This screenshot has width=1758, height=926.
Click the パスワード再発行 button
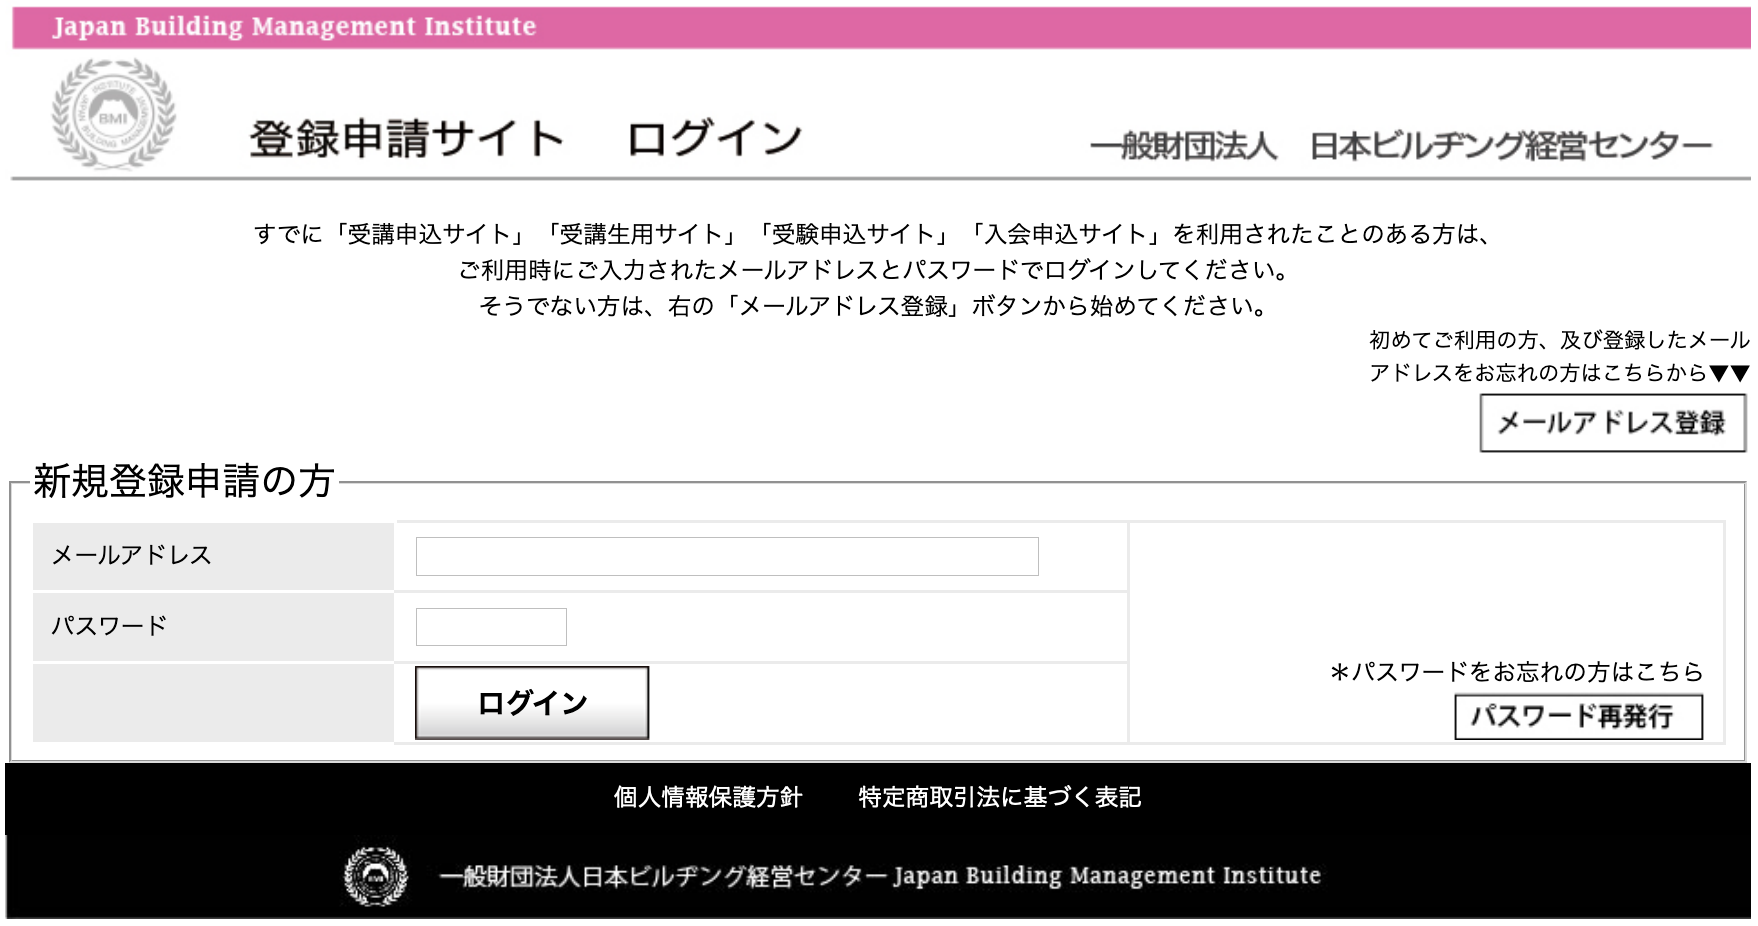[x=1578, y=717]
